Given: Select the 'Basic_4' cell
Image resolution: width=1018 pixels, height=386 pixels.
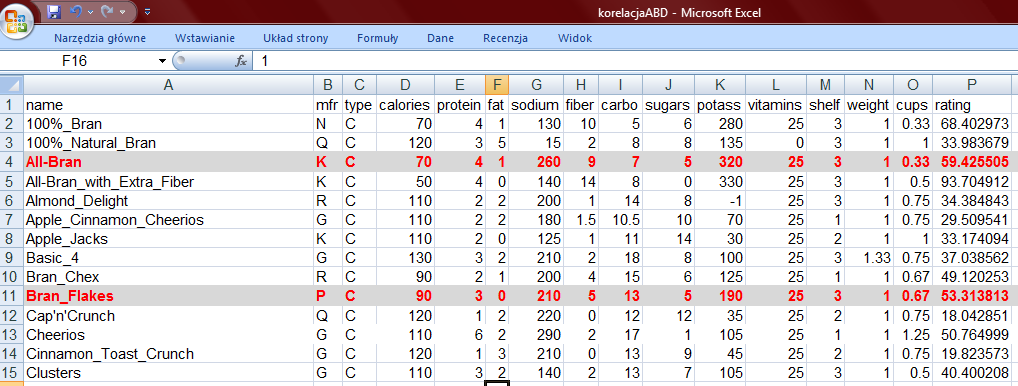Looking at the screenshot, I should pos(168,258).
